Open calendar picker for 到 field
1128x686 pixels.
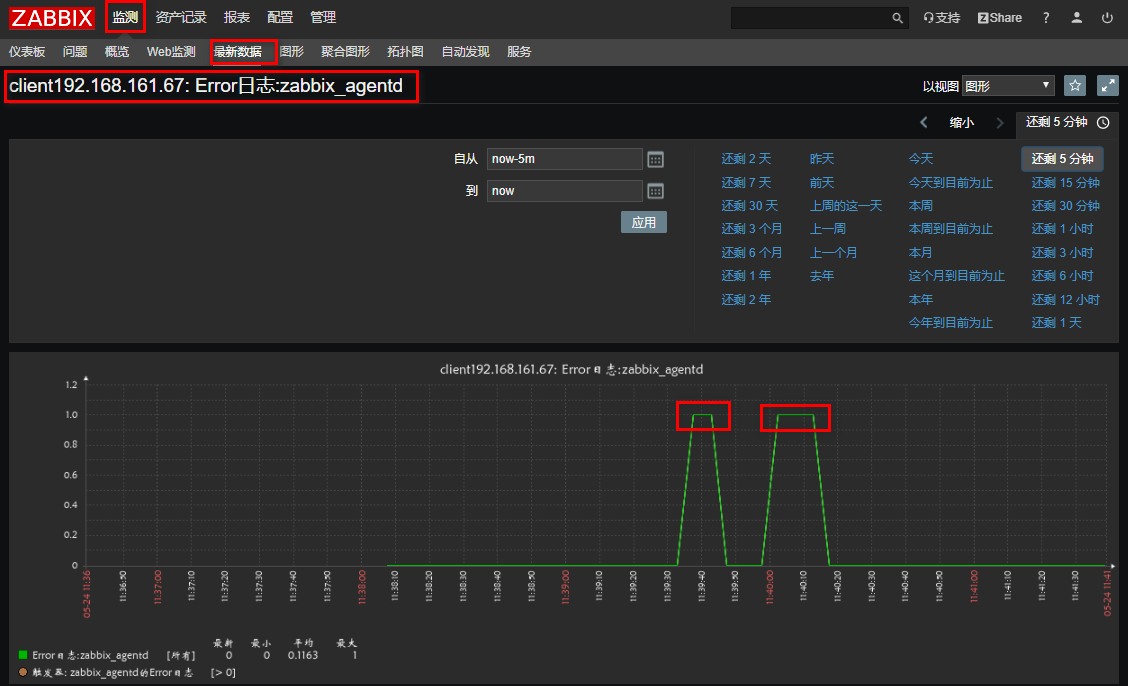[x=655, y=191]
